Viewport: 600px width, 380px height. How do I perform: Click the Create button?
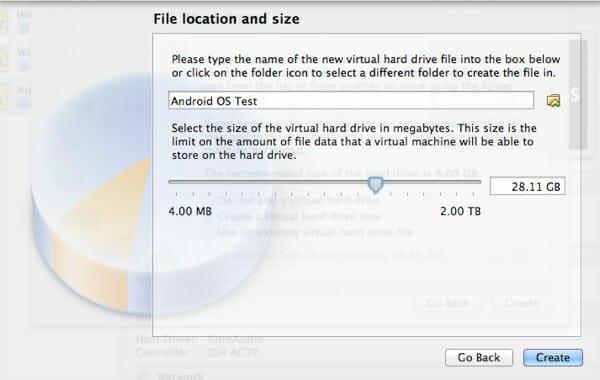coord(553,357)
